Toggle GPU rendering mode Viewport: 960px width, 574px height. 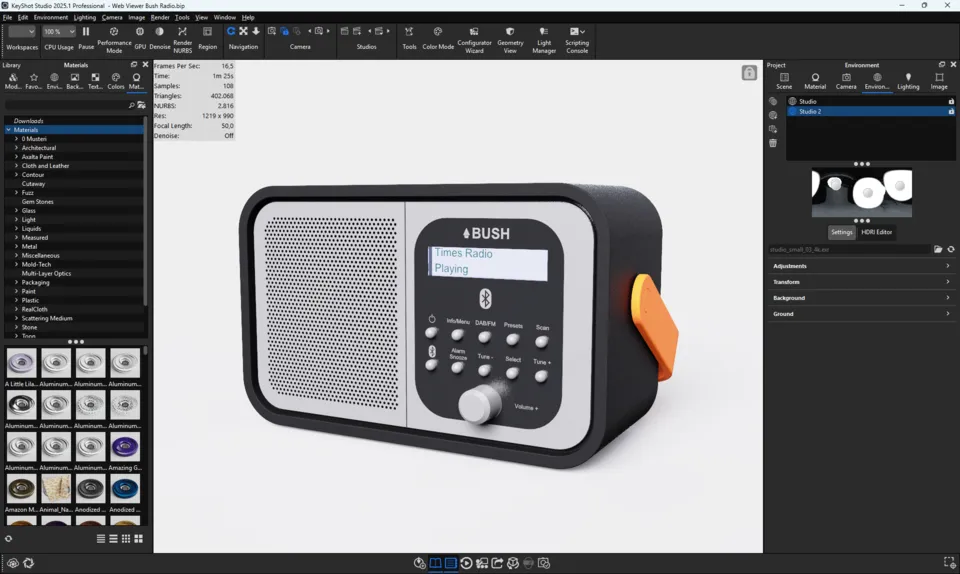pyautogui.click(x=140, y=37)
